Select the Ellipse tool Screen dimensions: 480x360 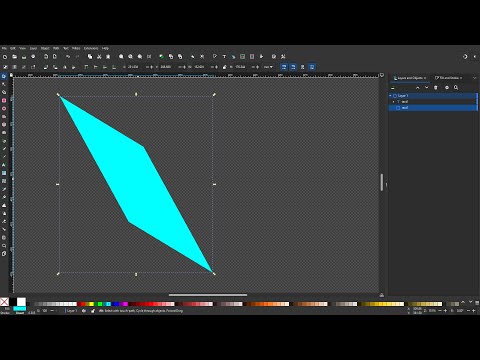coord(4,108)
